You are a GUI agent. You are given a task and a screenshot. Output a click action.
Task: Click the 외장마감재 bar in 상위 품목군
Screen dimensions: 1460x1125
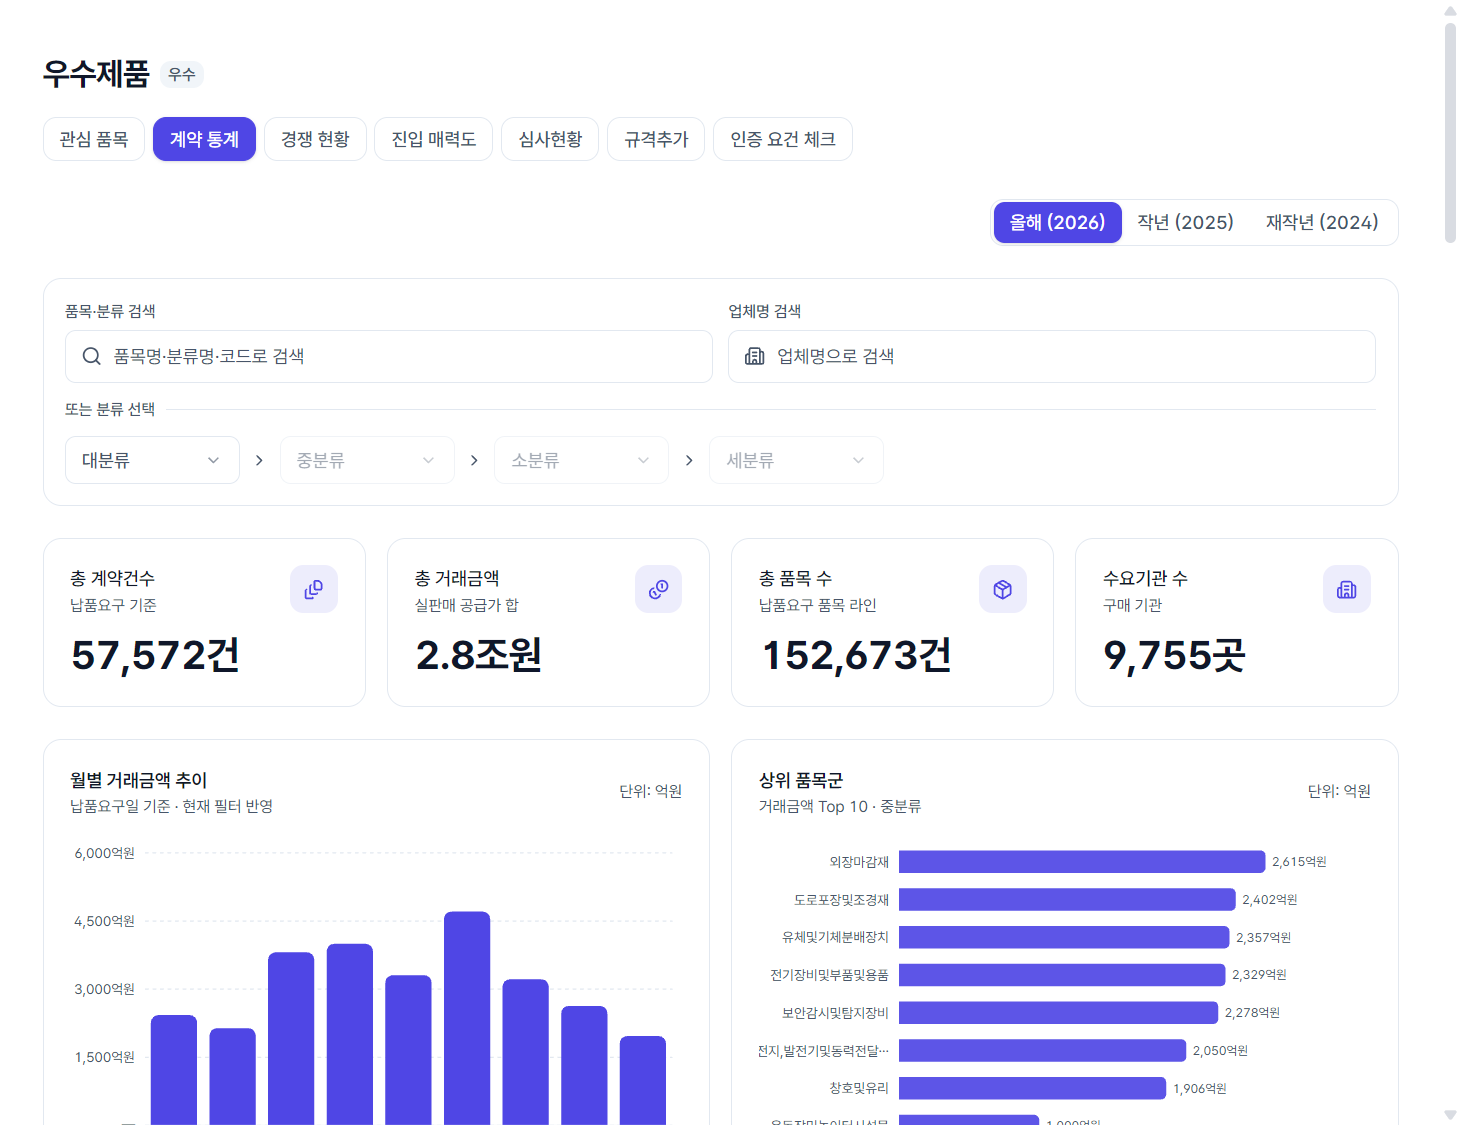1082,862
